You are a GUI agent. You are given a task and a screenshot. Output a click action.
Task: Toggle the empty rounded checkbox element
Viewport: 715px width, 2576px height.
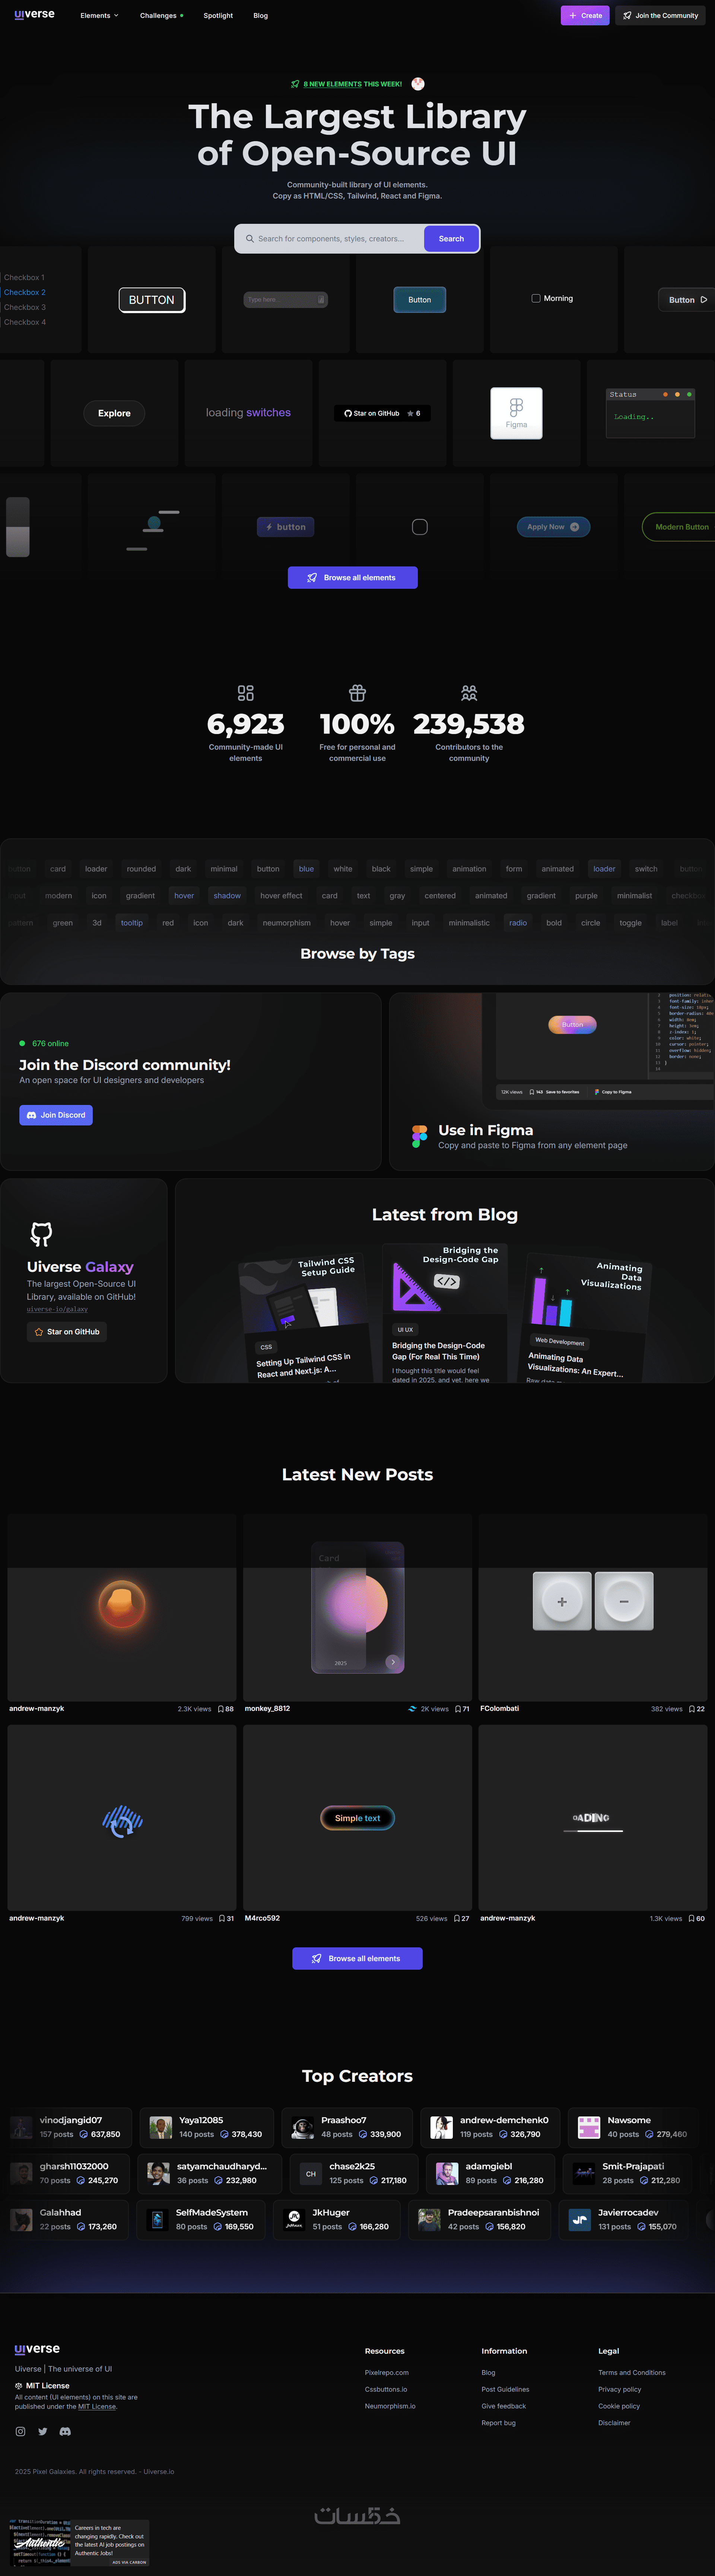[420, 527]
